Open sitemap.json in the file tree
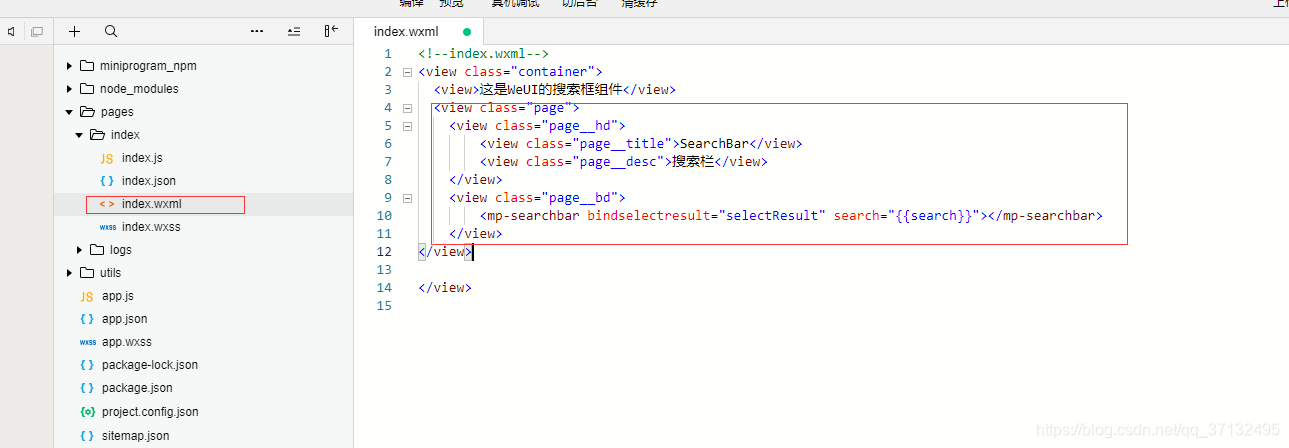 [136, 435]
